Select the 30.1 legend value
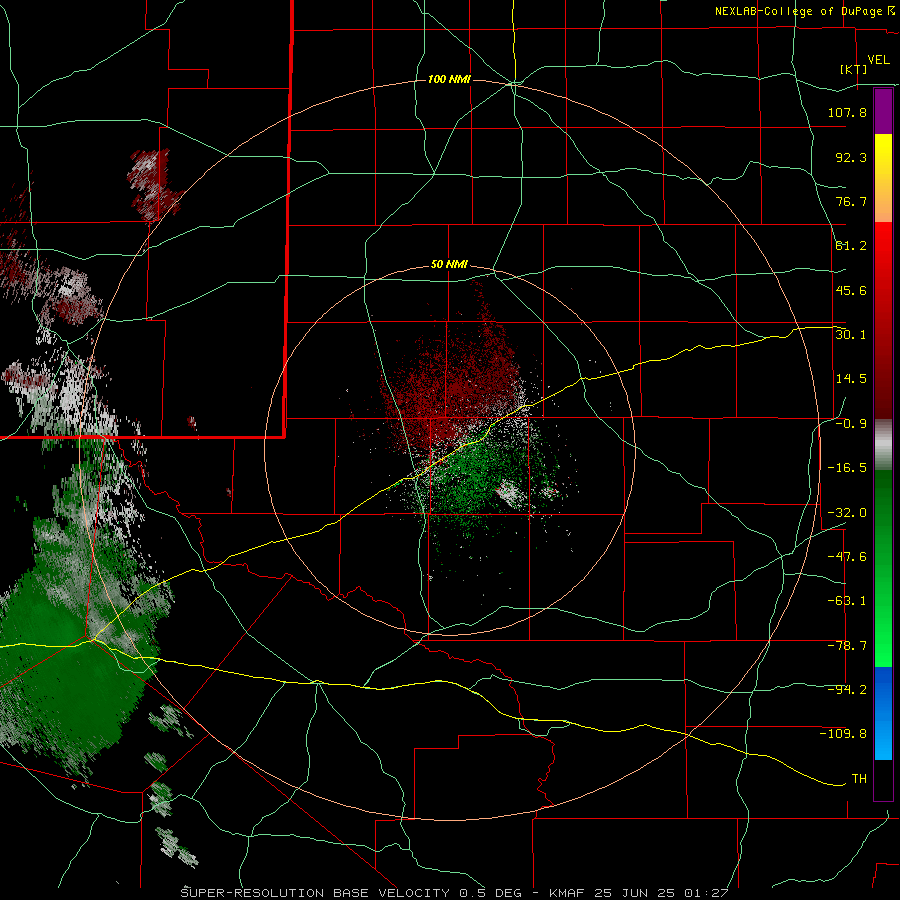Image resolution: width=900 pixels, height=900 pixels. click(x=851, y=335)
